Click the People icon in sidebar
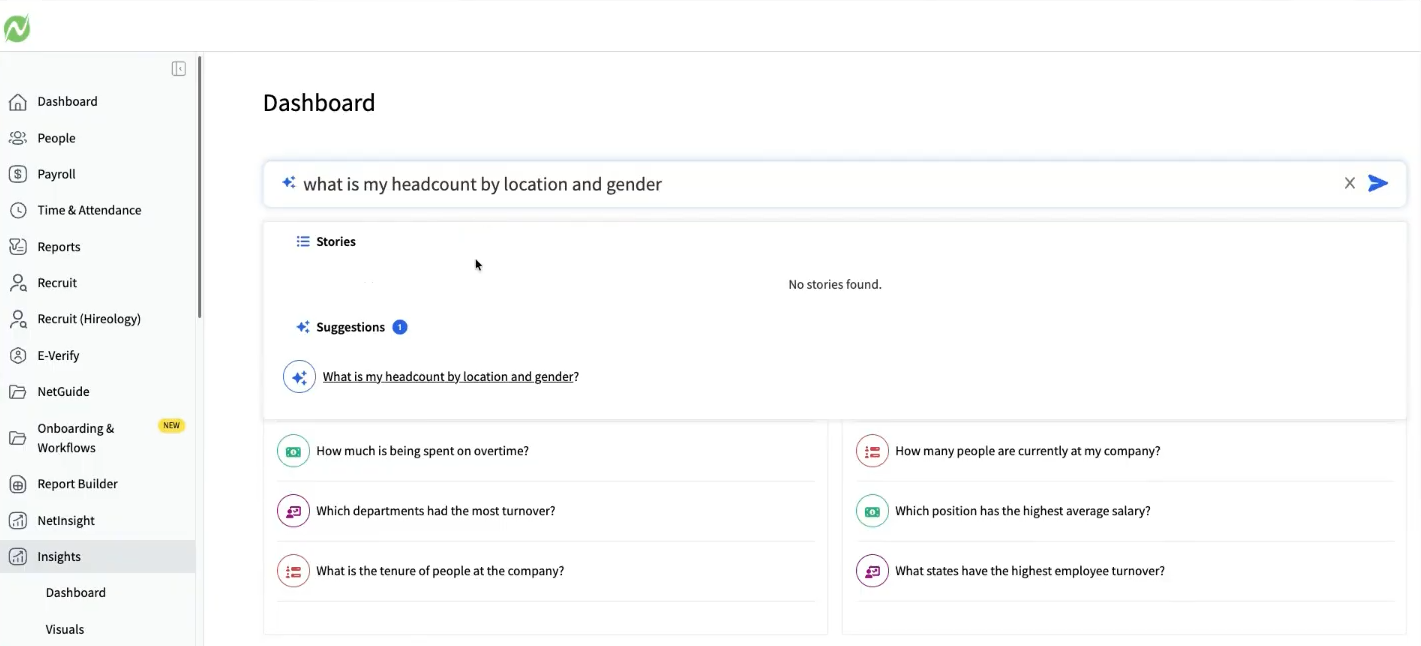 pyautogui.click(x=18, y=138)
